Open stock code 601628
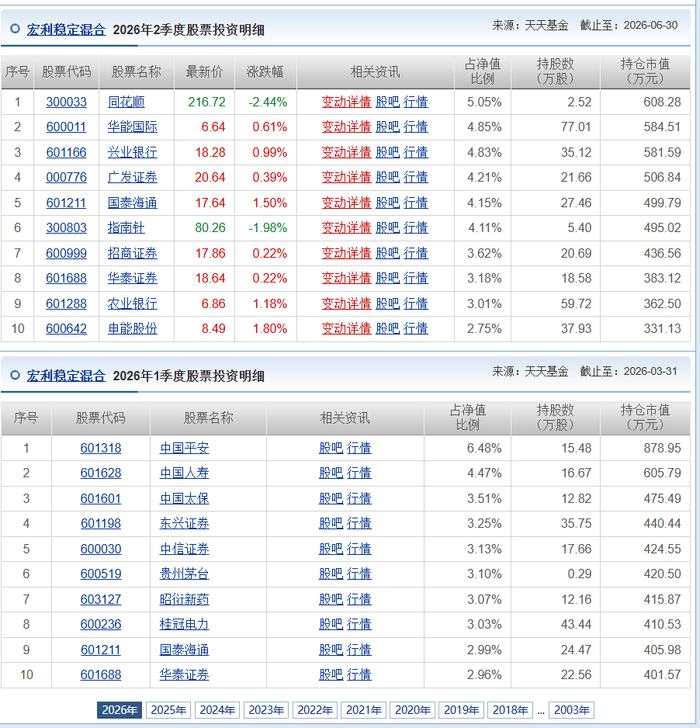 101,473
